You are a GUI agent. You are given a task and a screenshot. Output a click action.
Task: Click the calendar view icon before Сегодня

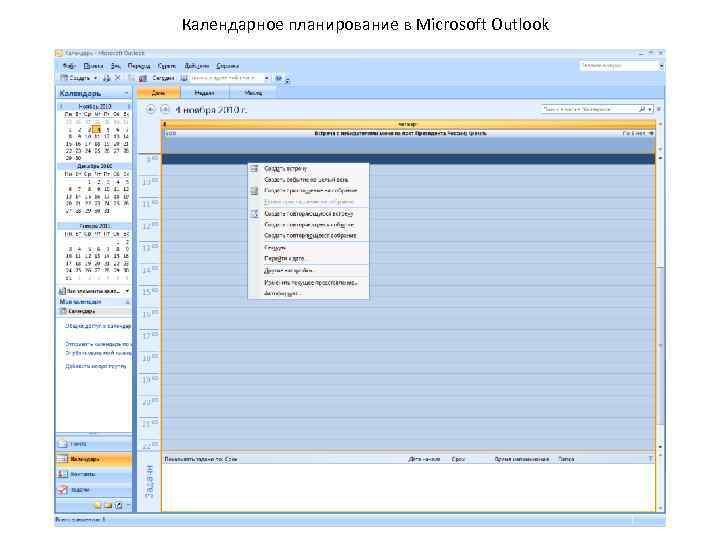coord(143,79)
